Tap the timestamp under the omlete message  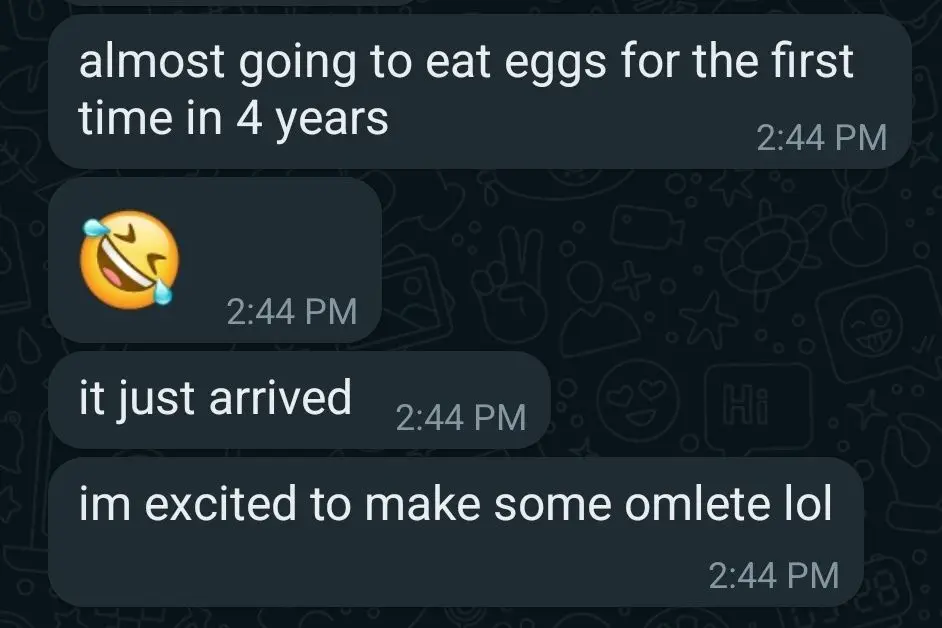tap(773, 575)
